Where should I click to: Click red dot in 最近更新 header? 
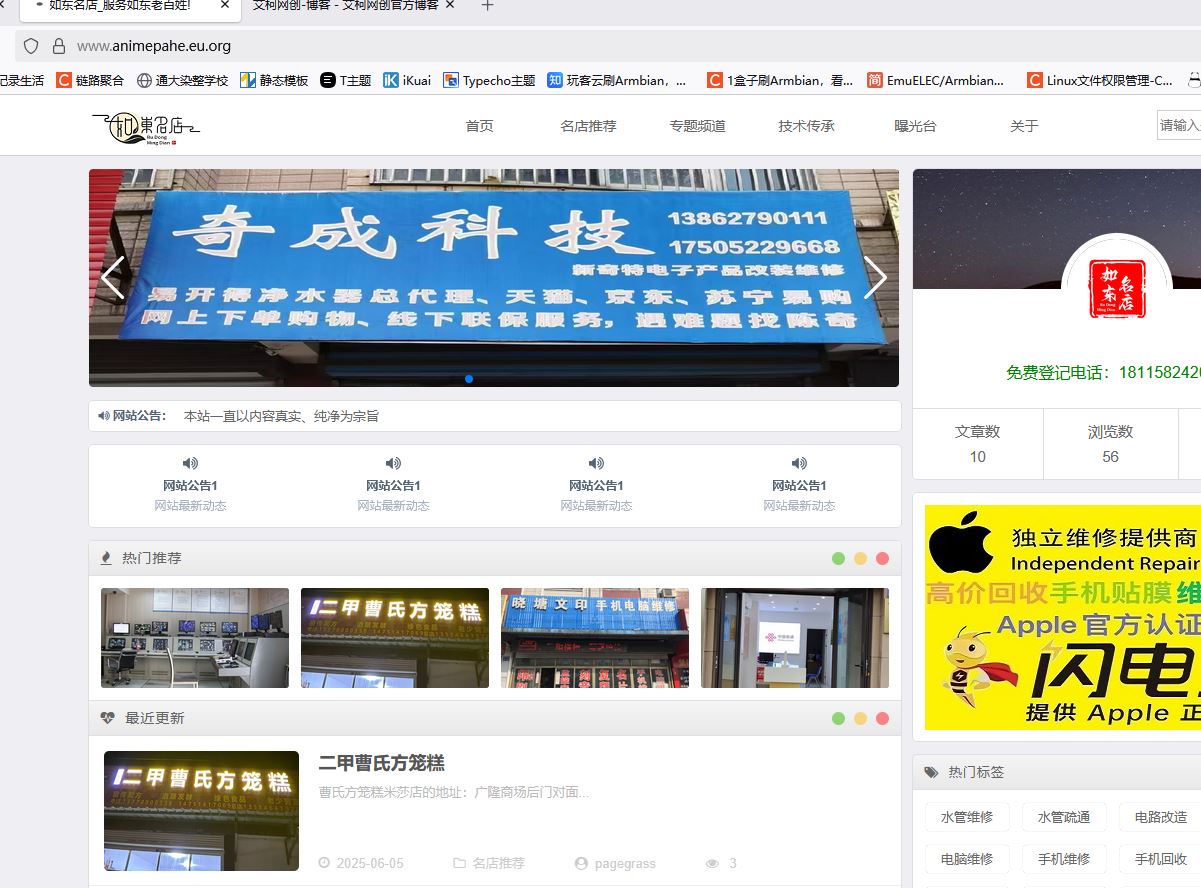[x=882, y=718]
